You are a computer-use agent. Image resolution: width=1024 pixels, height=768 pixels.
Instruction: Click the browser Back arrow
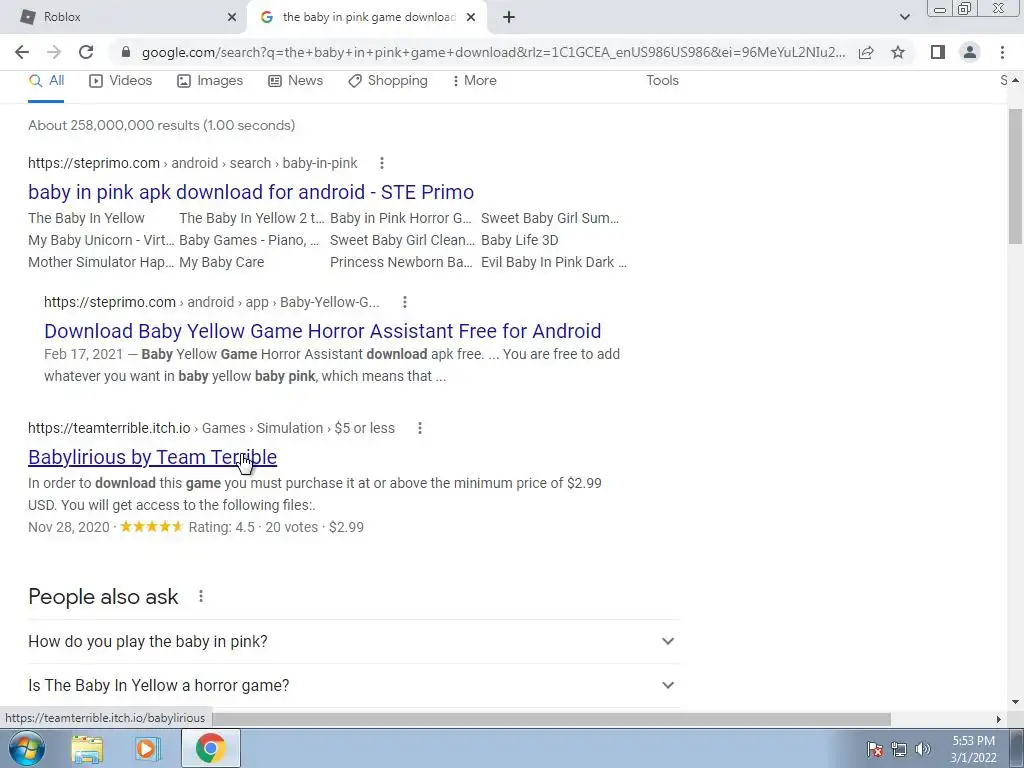coord(22,52)
